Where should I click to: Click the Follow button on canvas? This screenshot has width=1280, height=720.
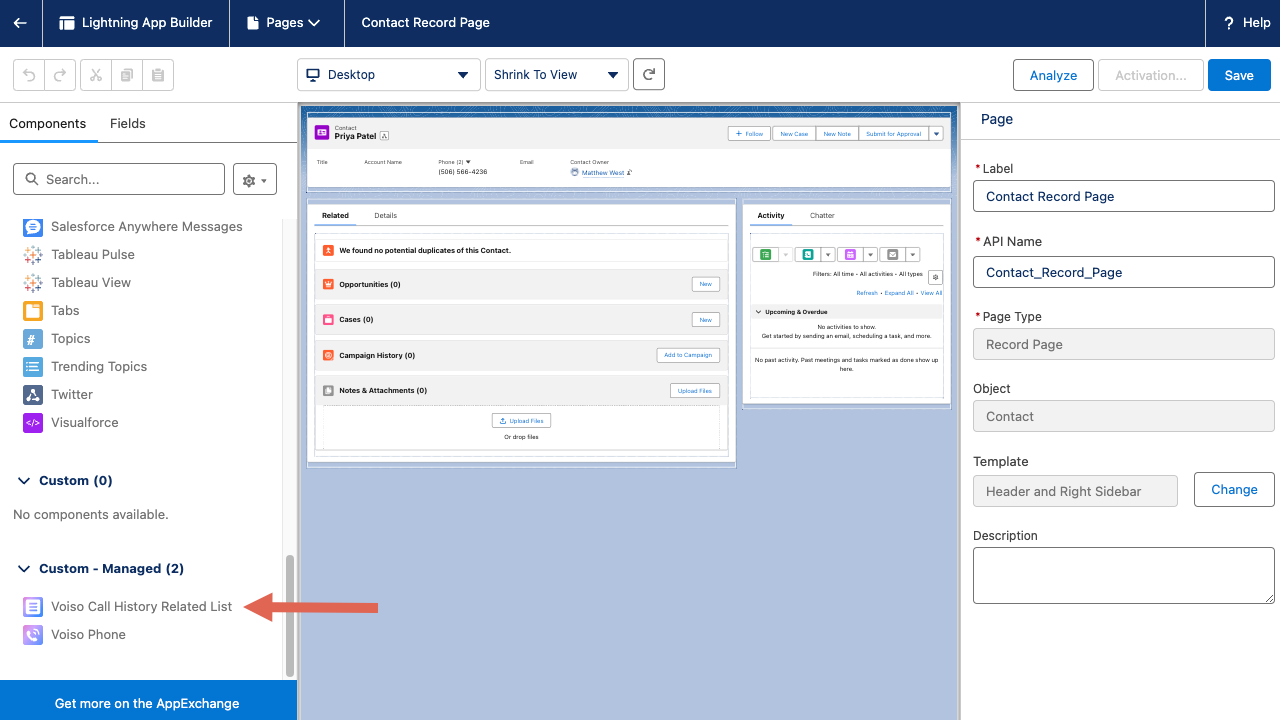[x=749, y=133]
